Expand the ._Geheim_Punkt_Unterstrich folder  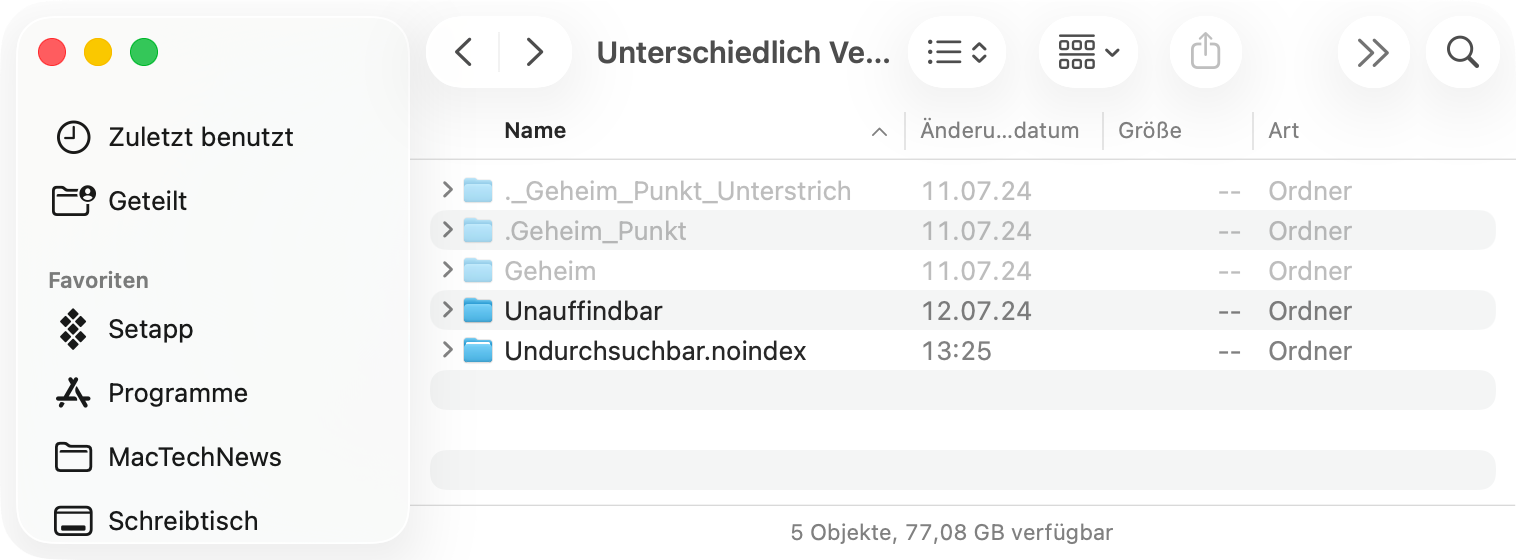point(447,190)
